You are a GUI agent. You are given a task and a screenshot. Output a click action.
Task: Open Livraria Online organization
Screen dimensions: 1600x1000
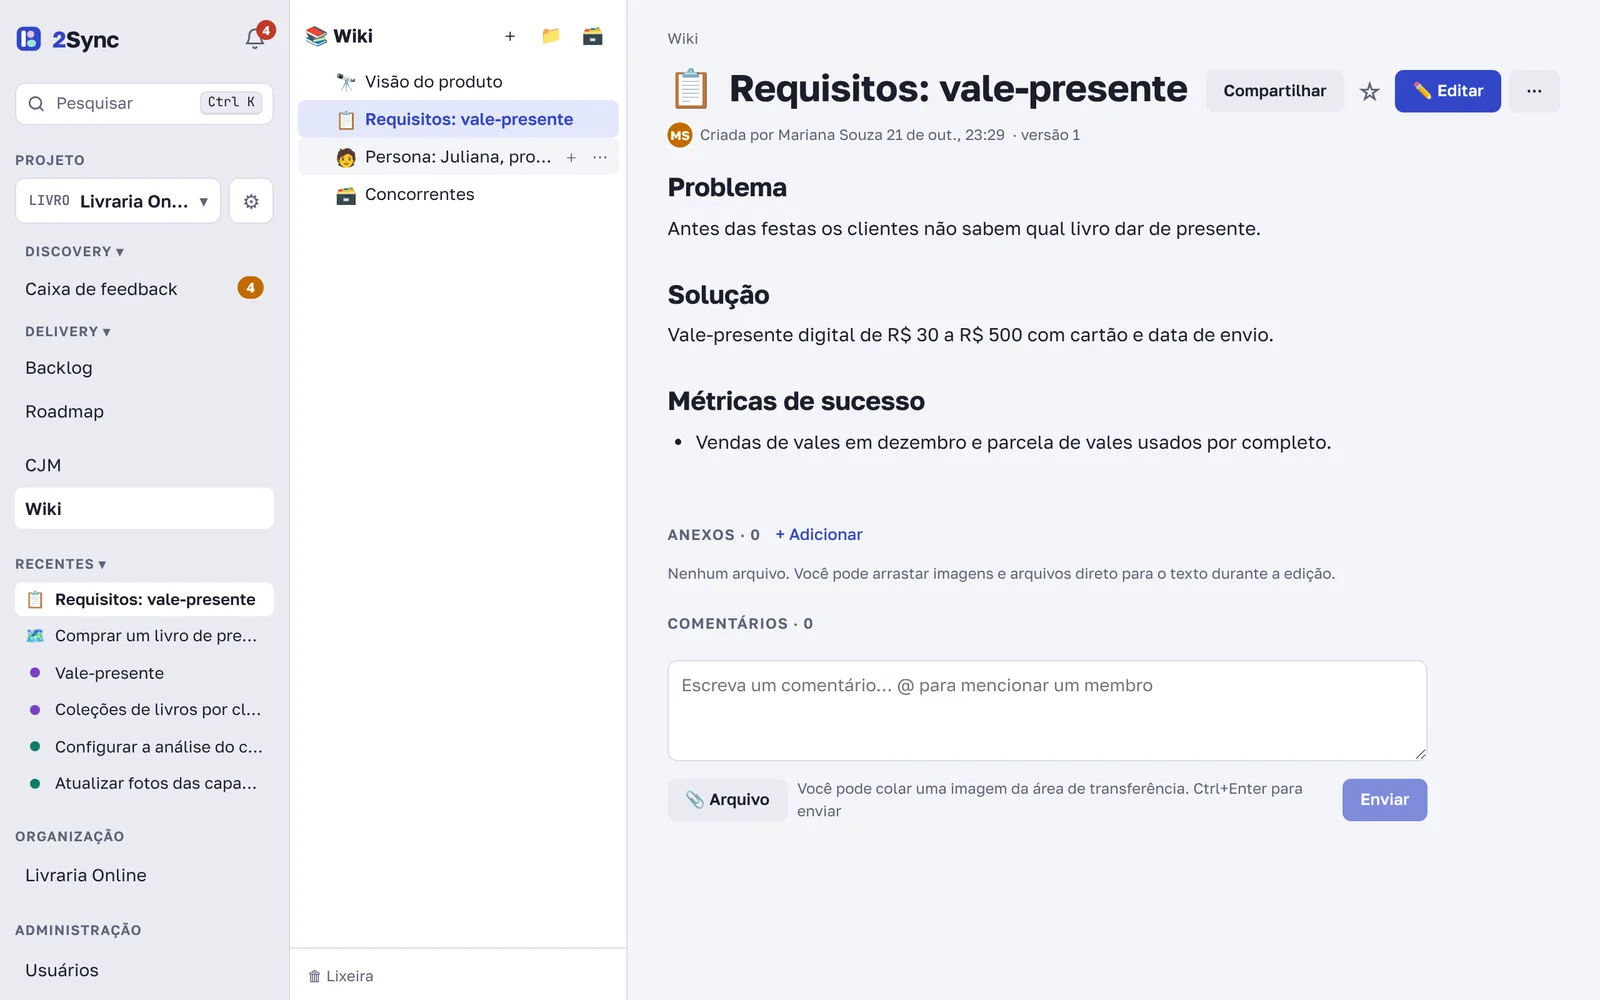tap(144, 876)
